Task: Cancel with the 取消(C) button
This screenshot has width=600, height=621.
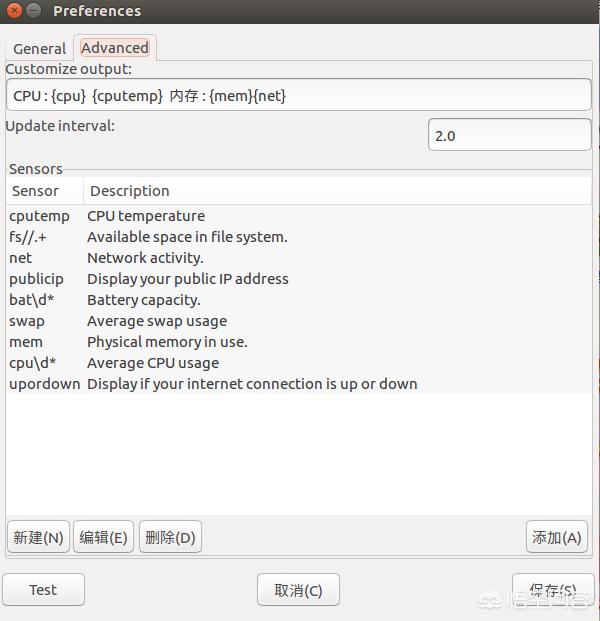Action: pyautogui.click(x=298, y=590)
